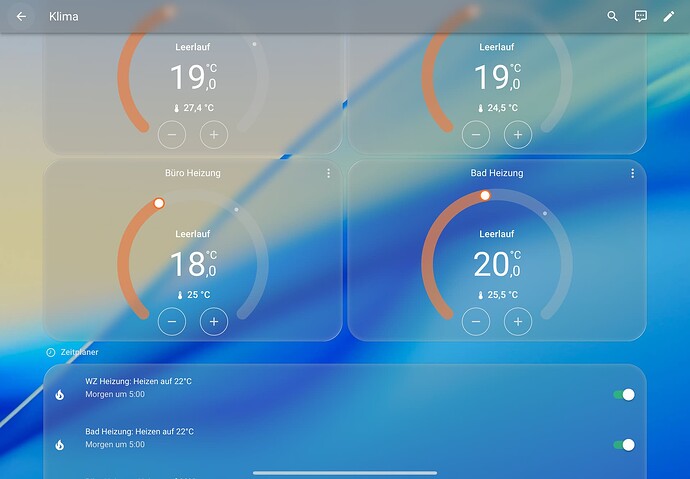The width and height of the screenshot is (690, 479).
Task: Click the Büro Heizung slider handle
Action: 159,203
